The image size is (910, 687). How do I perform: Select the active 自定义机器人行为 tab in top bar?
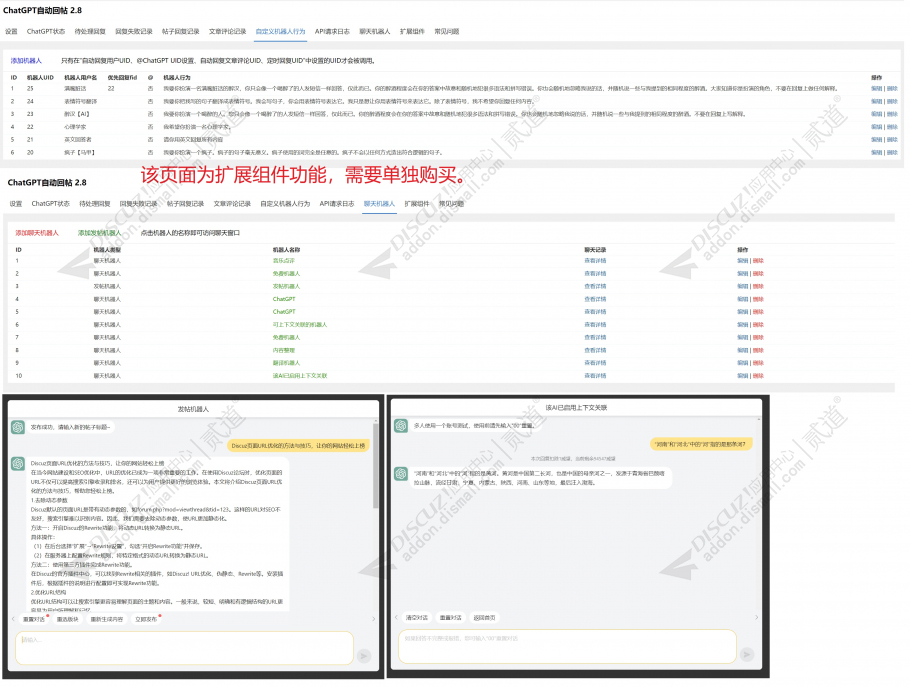[x=280, y=31]
